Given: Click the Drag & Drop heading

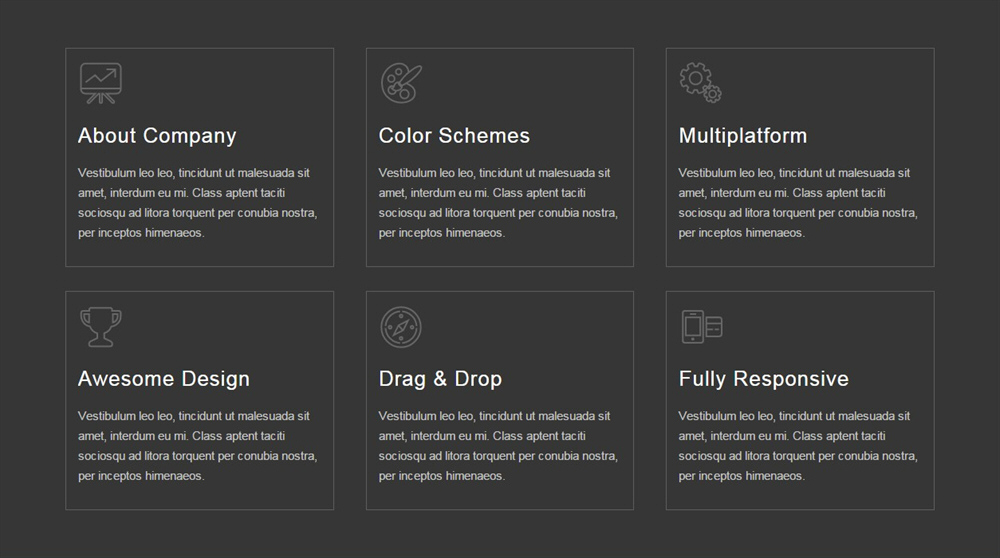Looking at the screenshot, I should (440, 379).
